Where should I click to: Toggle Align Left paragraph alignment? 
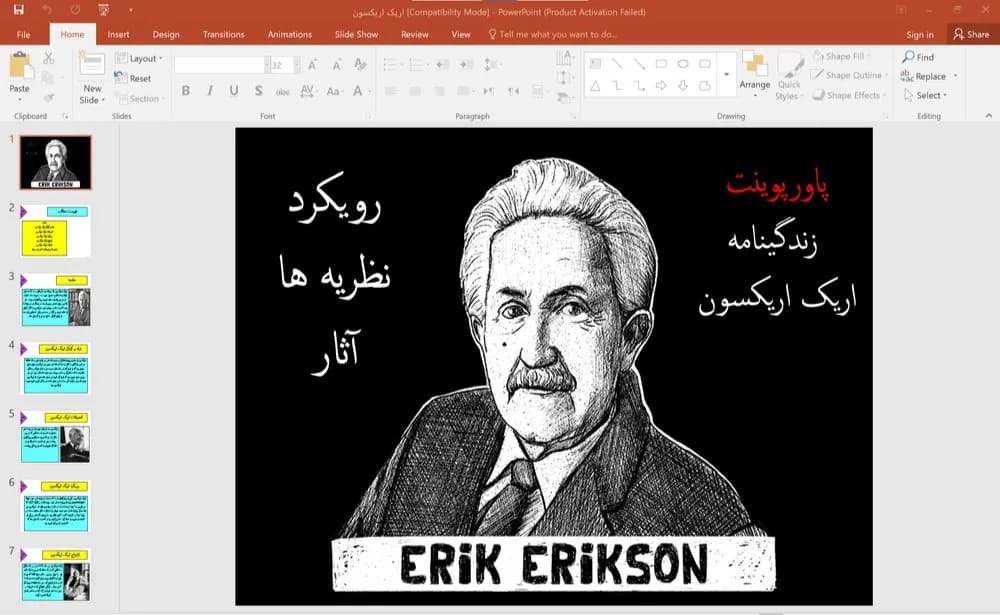point(391,91)
